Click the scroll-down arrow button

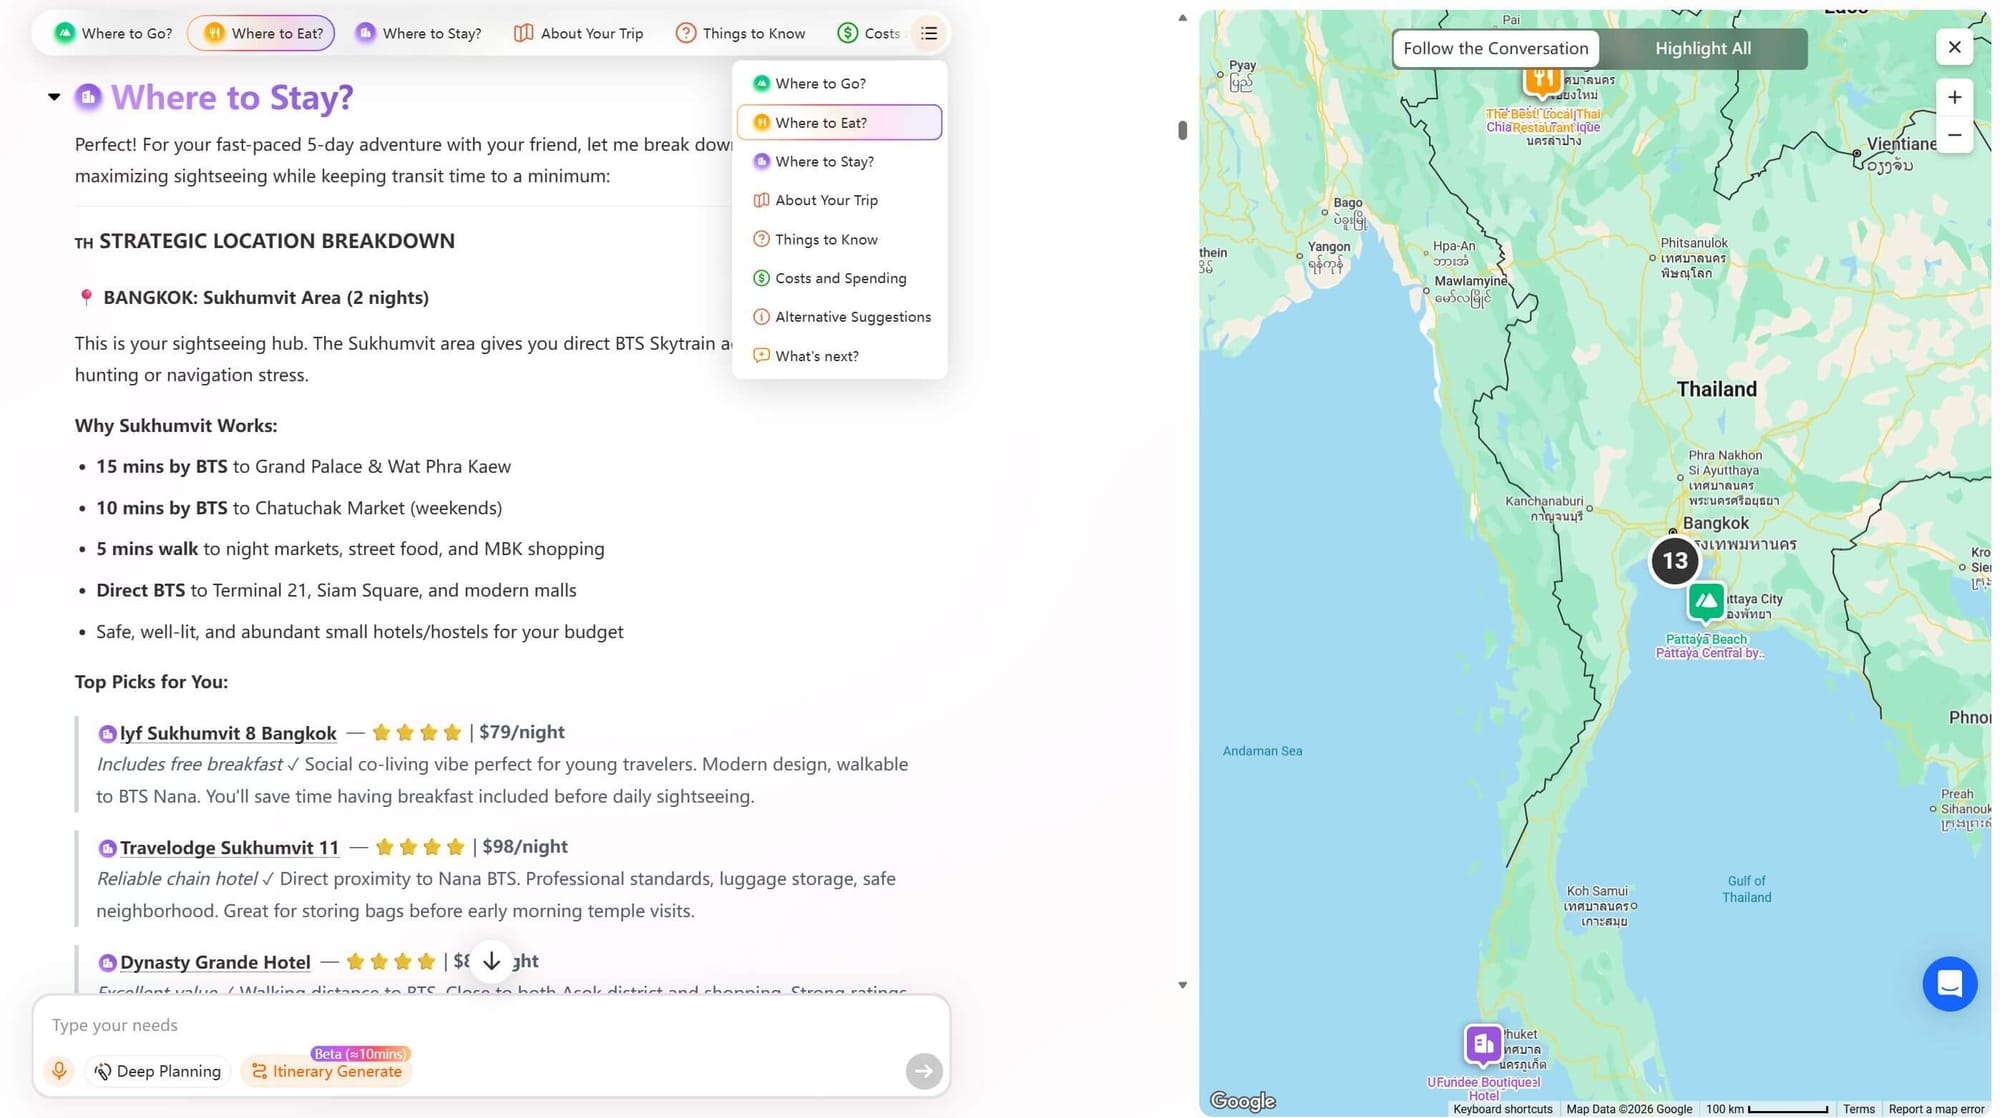pos(491,961)
